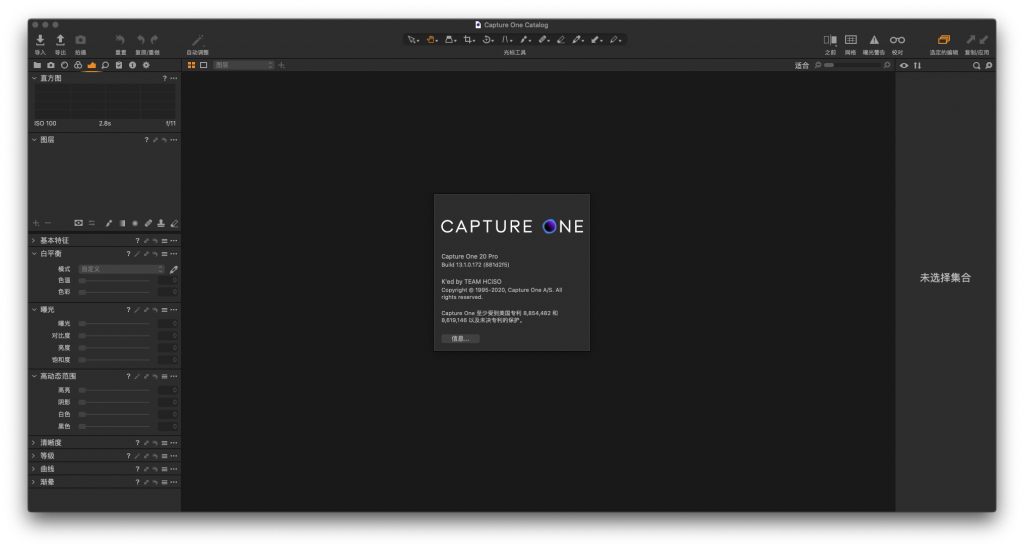Select the heal bandage icon in layers panel
1024x549 pixels.
(x=148, y=223)
